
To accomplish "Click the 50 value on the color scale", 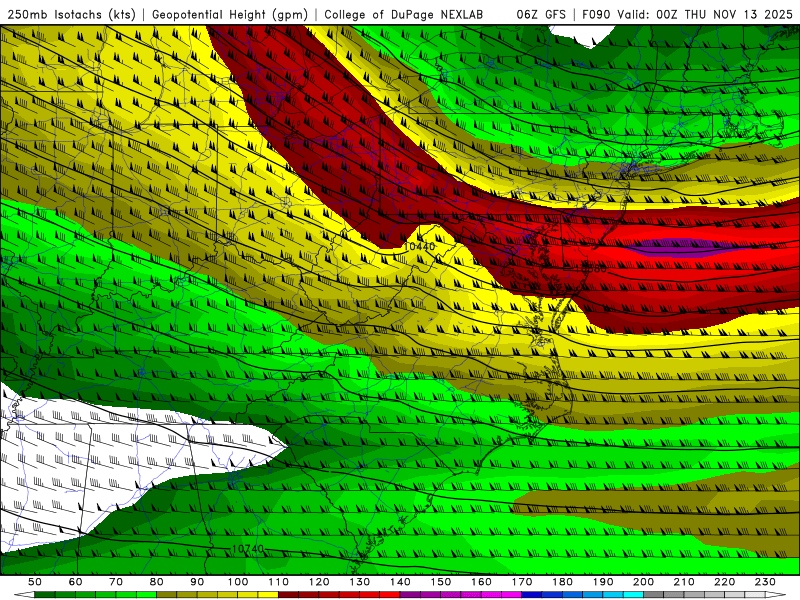I will [35, 582].
